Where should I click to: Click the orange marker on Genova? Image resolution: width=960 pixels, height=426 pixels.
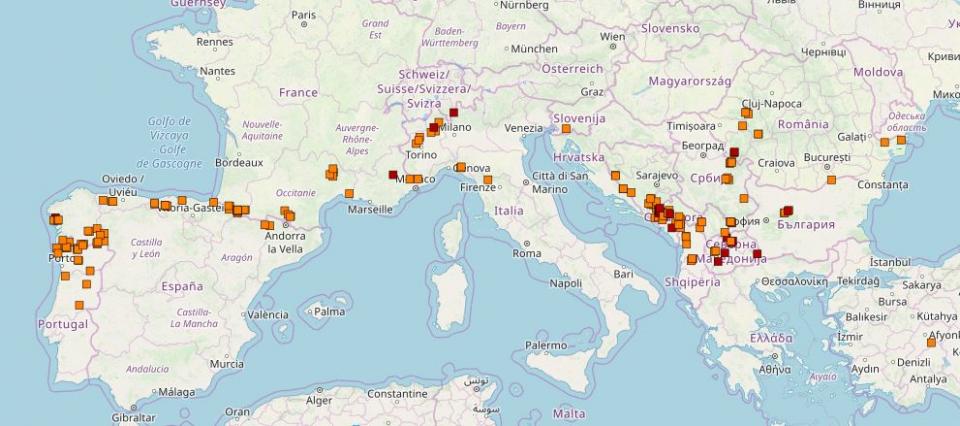[460, 168]
